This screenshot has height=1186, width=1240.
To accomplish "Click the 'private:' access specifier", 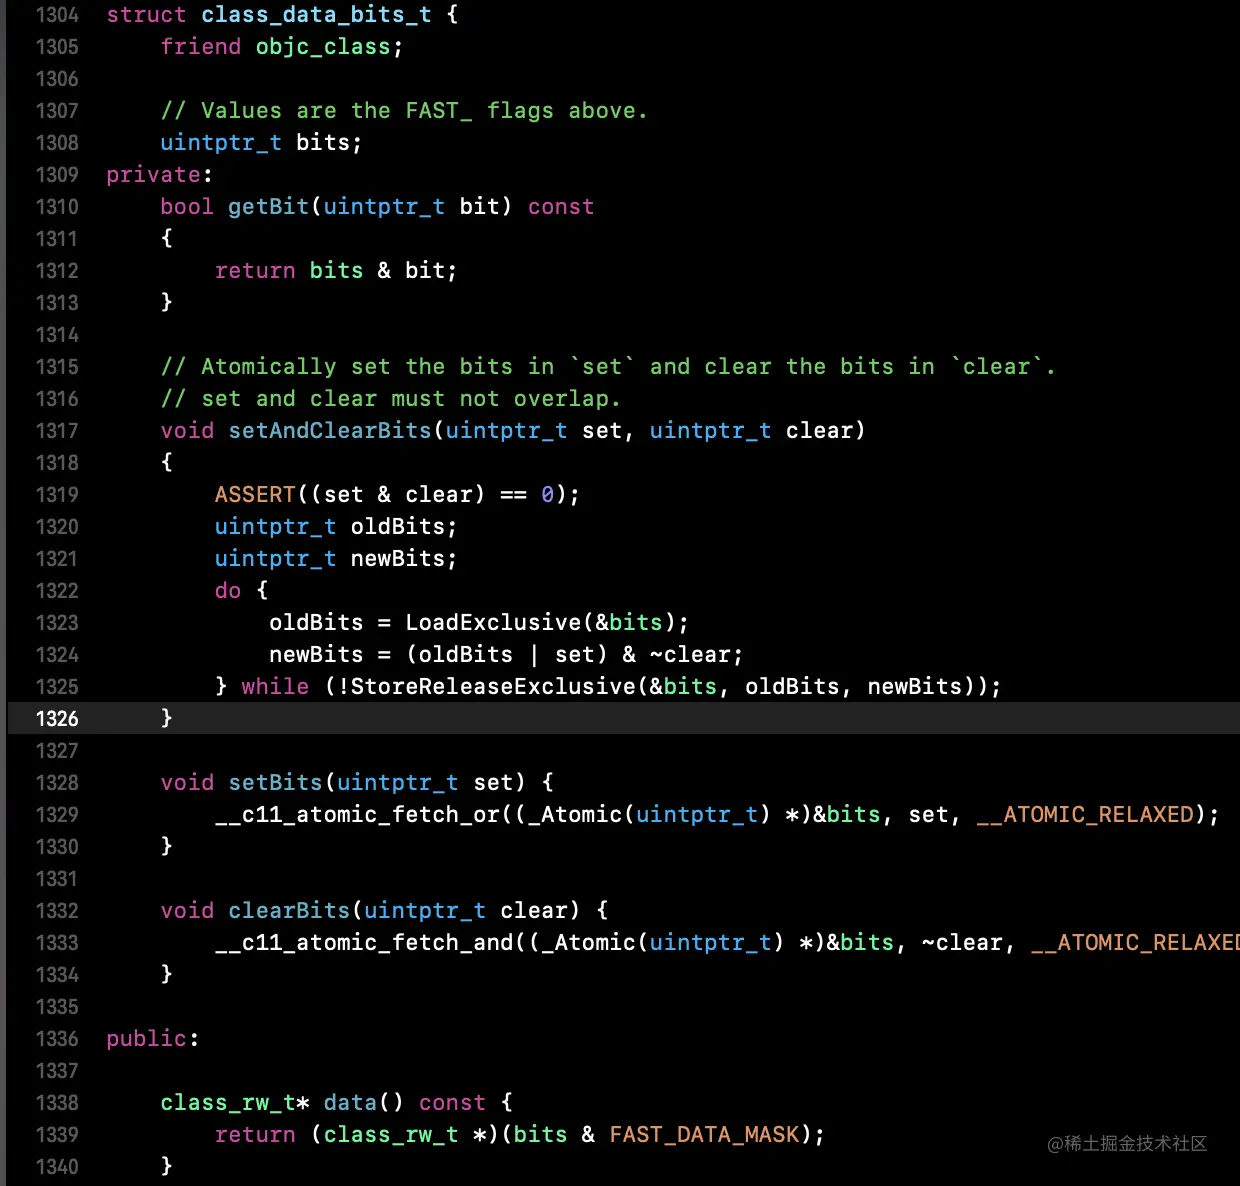I will click(x=160, y=175).
